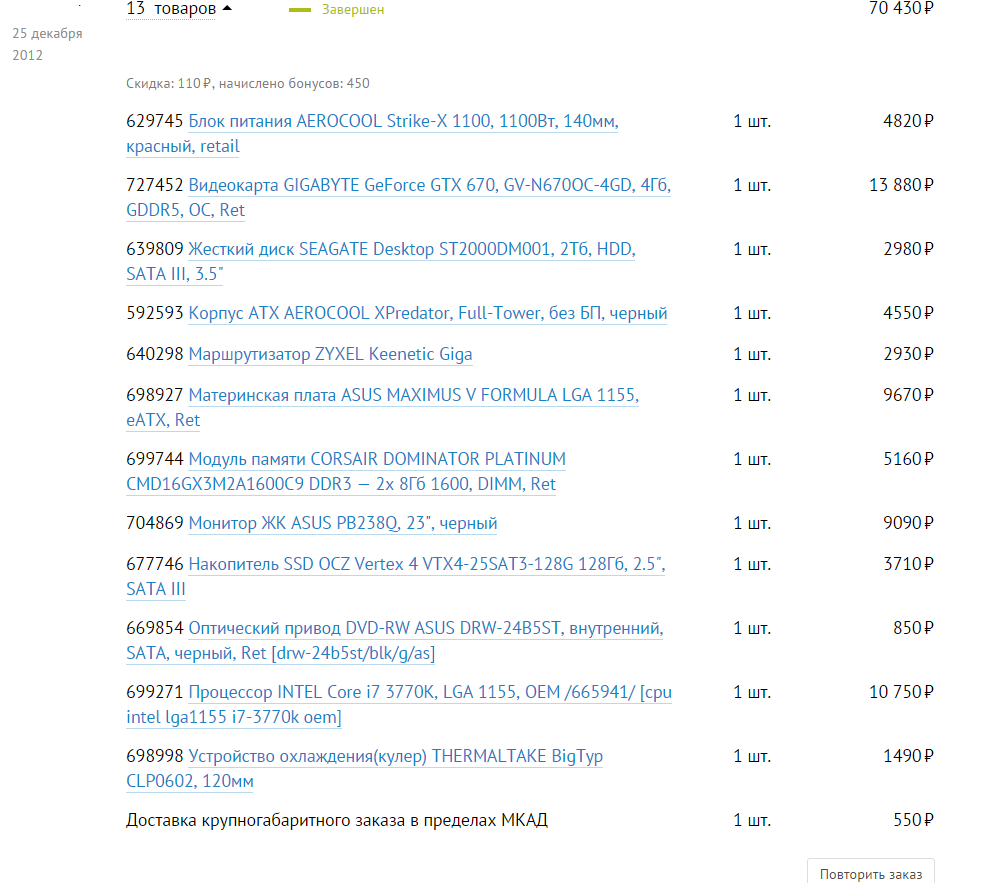Click product code 640298
The image size is (1008, 883).
click(155, 355)
